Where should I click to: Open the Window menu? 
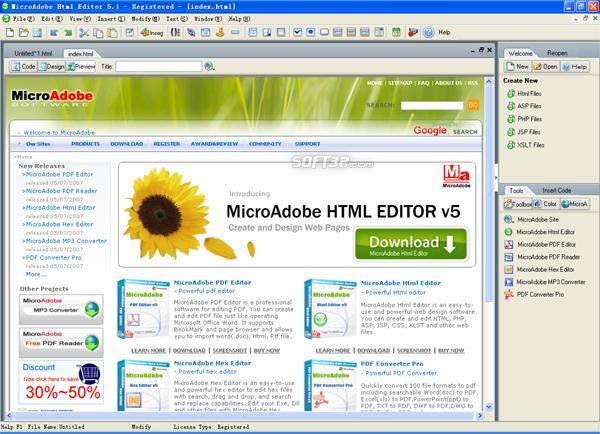[x=208, y=18]
